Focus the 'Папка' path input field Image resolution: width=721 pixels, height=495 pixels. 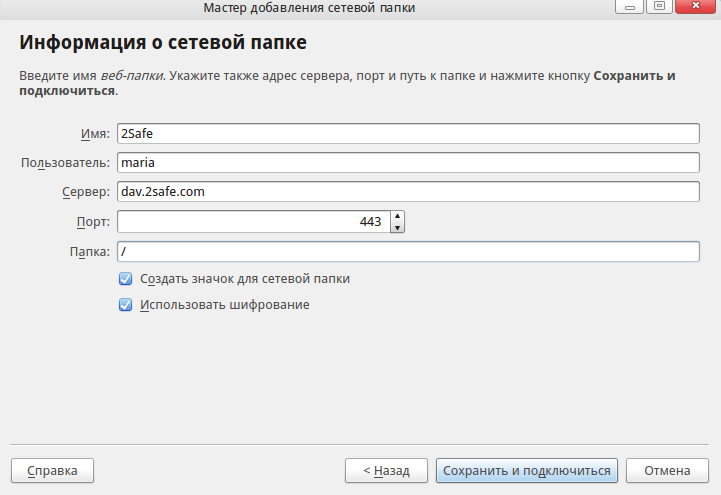408,251
